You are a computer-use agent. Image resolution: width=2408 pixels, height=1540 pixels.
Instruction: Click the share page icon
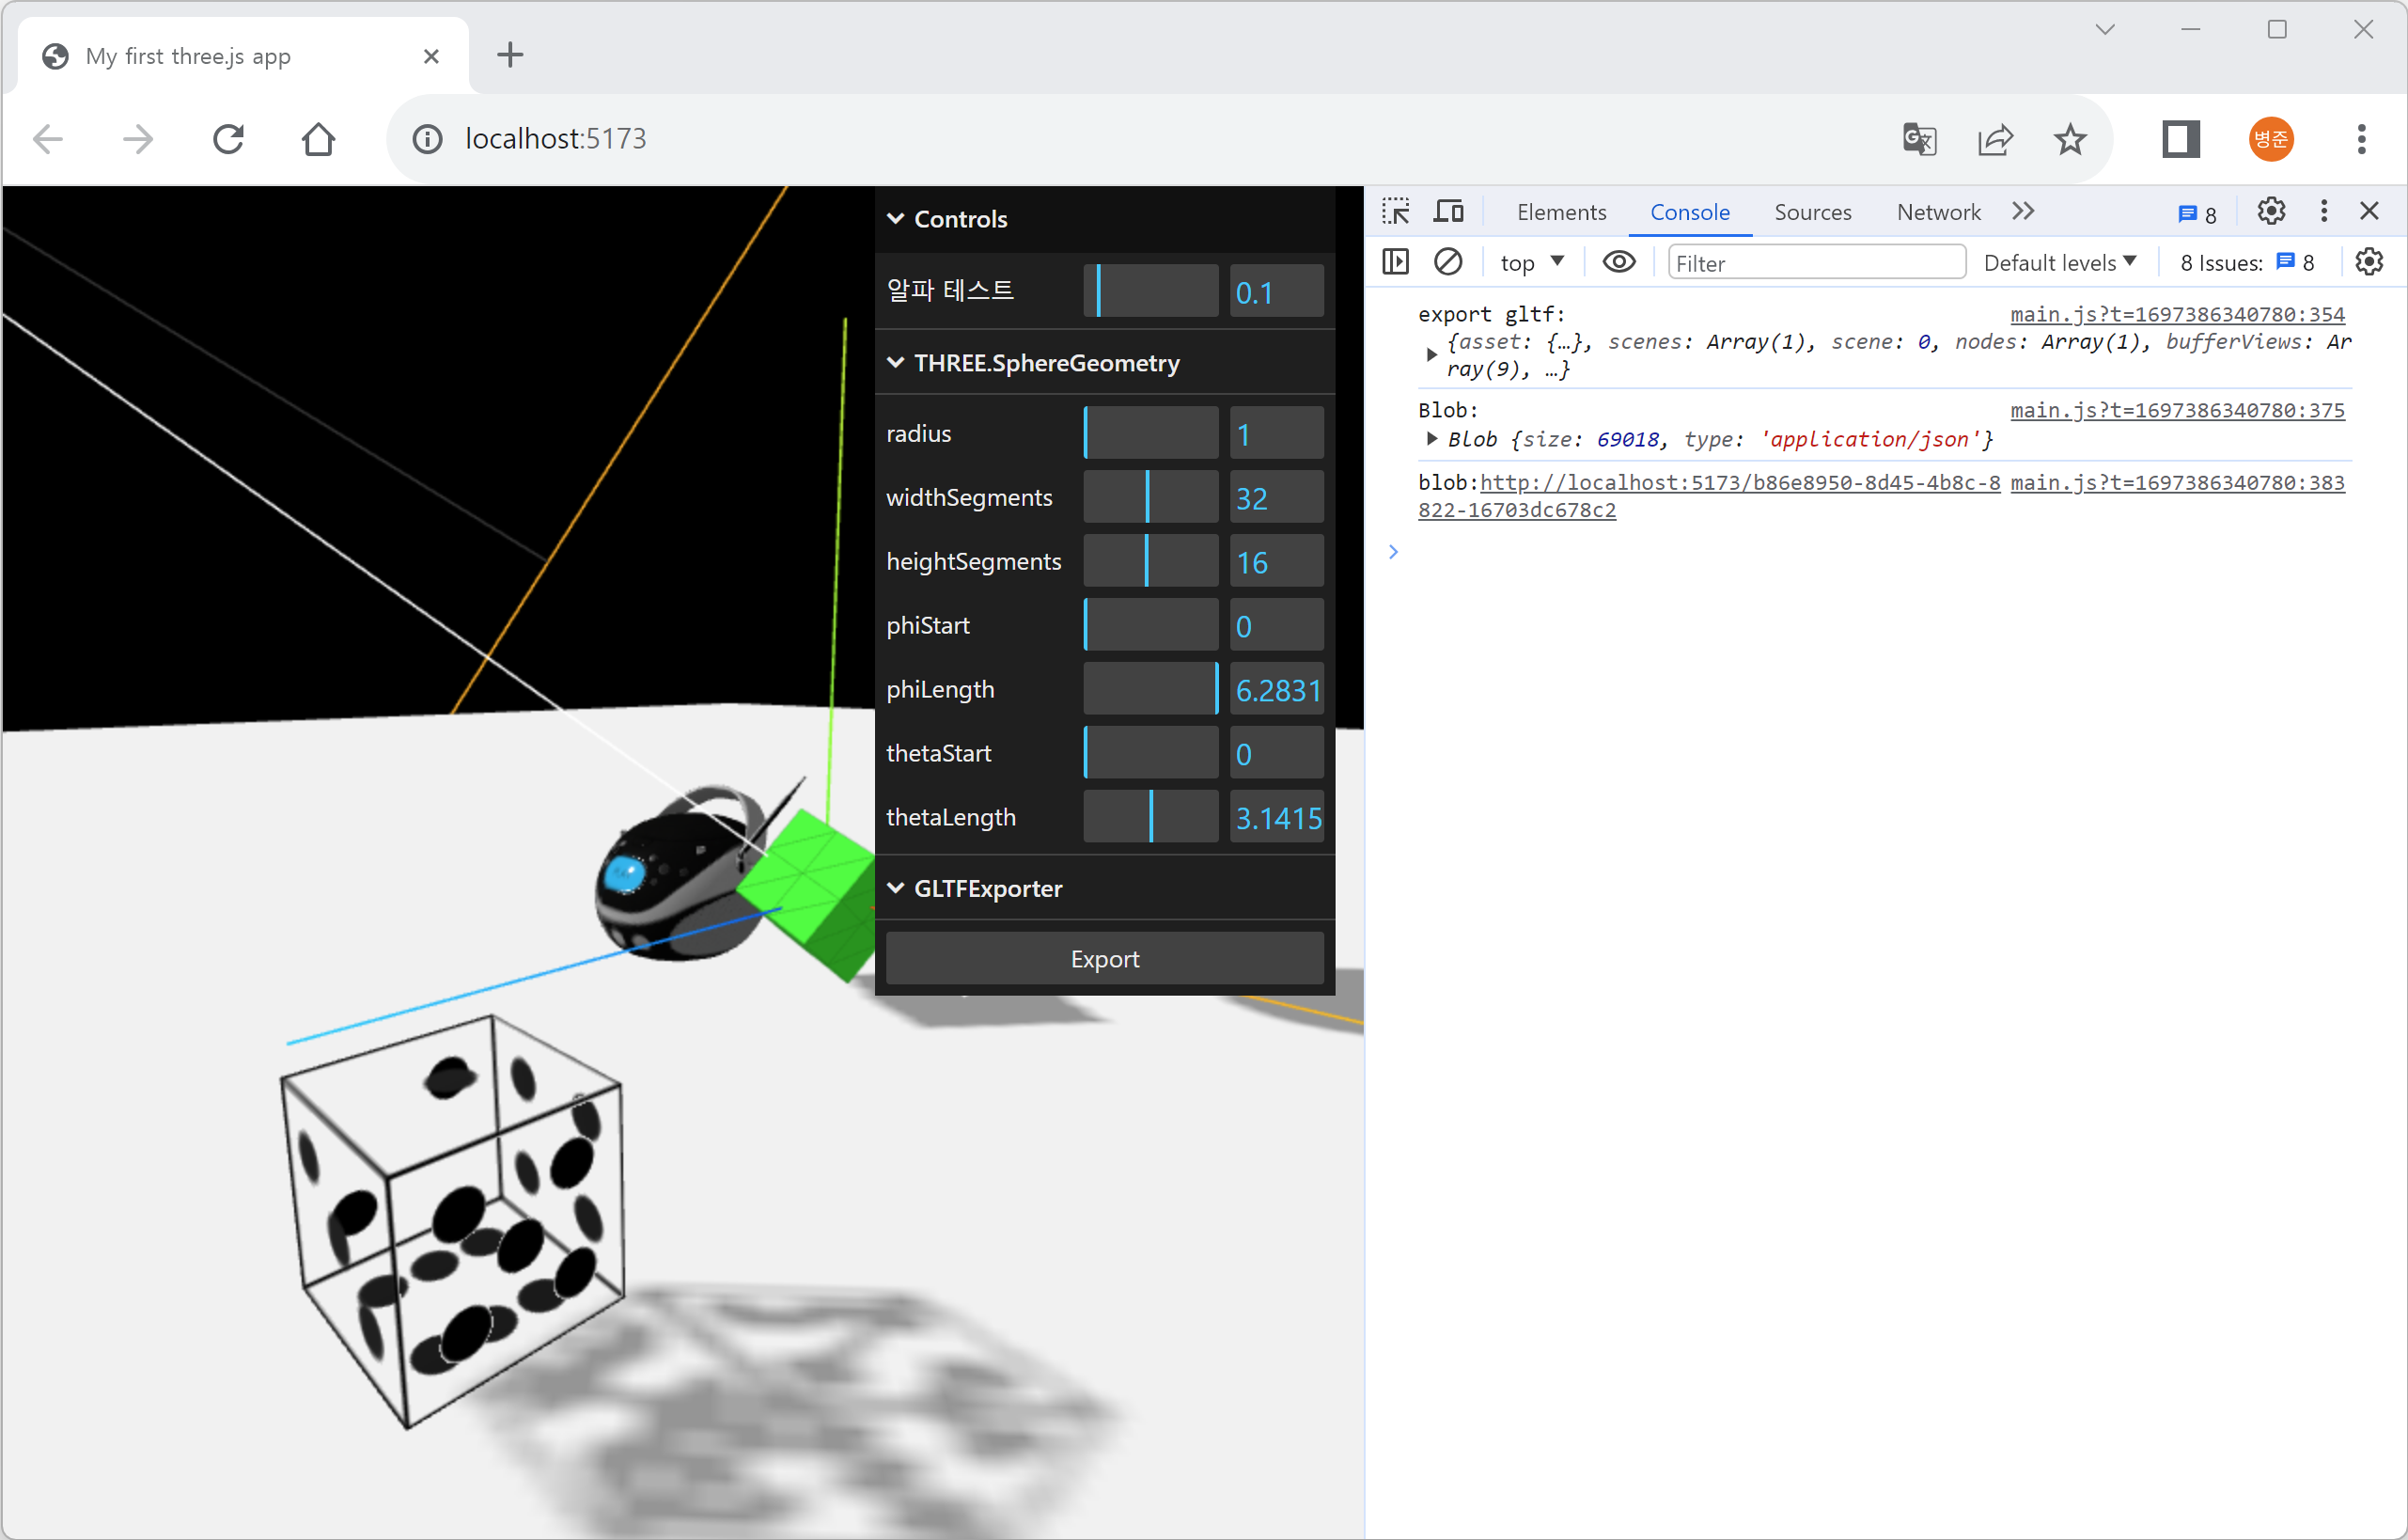pos(1994,138)
